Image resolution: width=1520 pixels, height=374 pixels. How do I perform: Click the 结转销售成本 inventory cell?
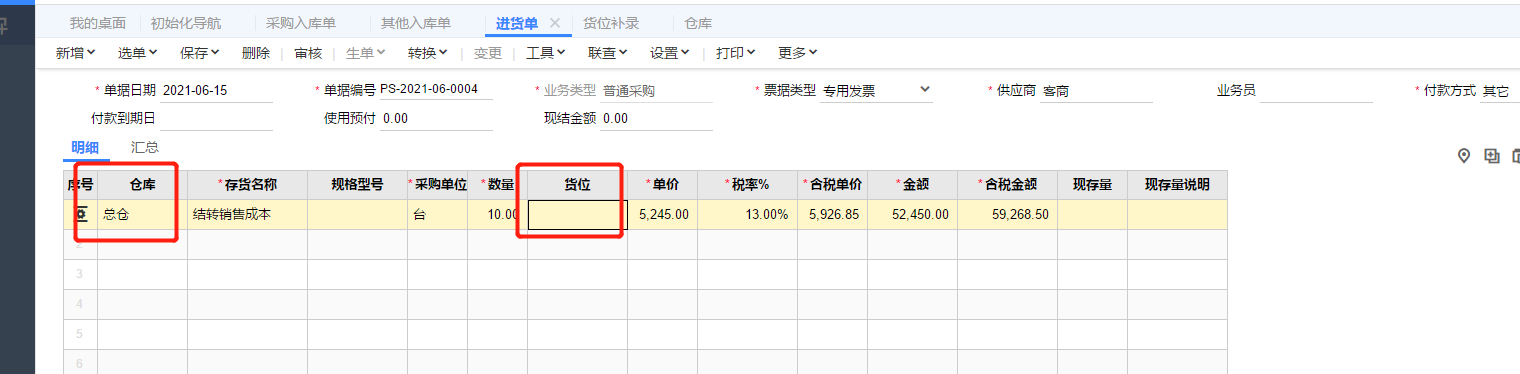(247, 215)
